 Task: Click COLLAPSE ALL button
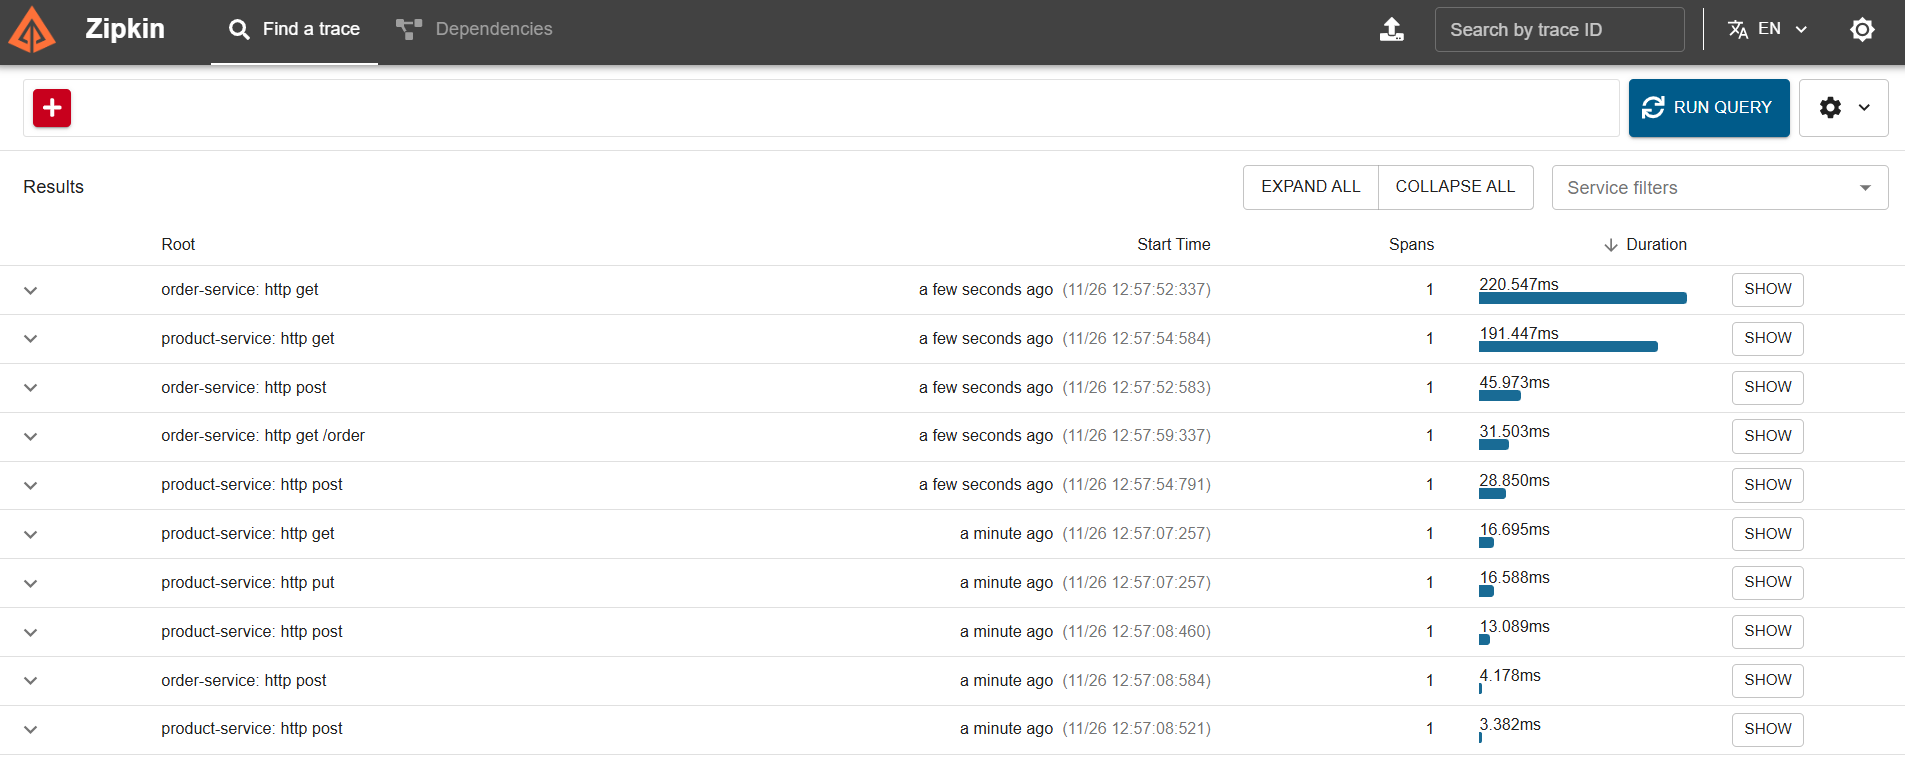pos(1455,187)
